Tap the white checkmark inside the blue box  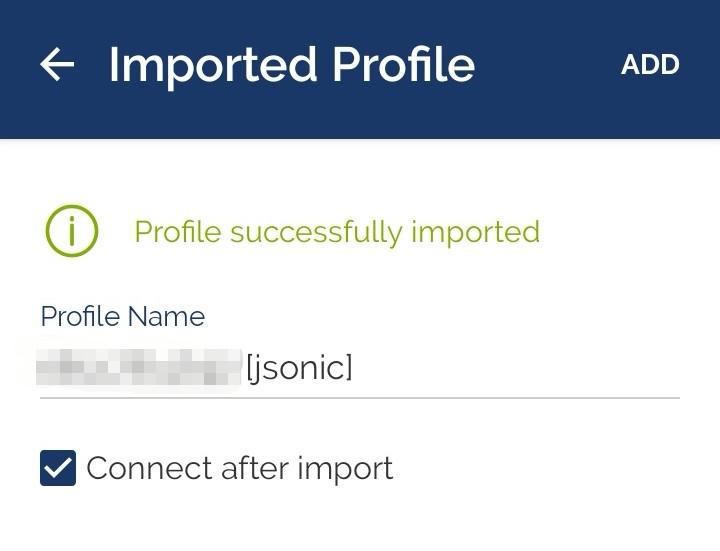pyautogui.click(x=58, y=468)
